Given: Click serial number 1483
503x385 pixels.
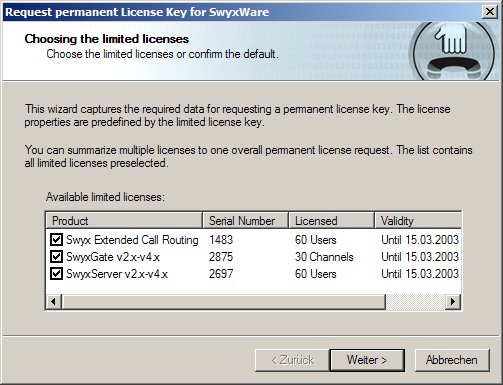Looking at the screenshot, I should (x=221, y=240).
